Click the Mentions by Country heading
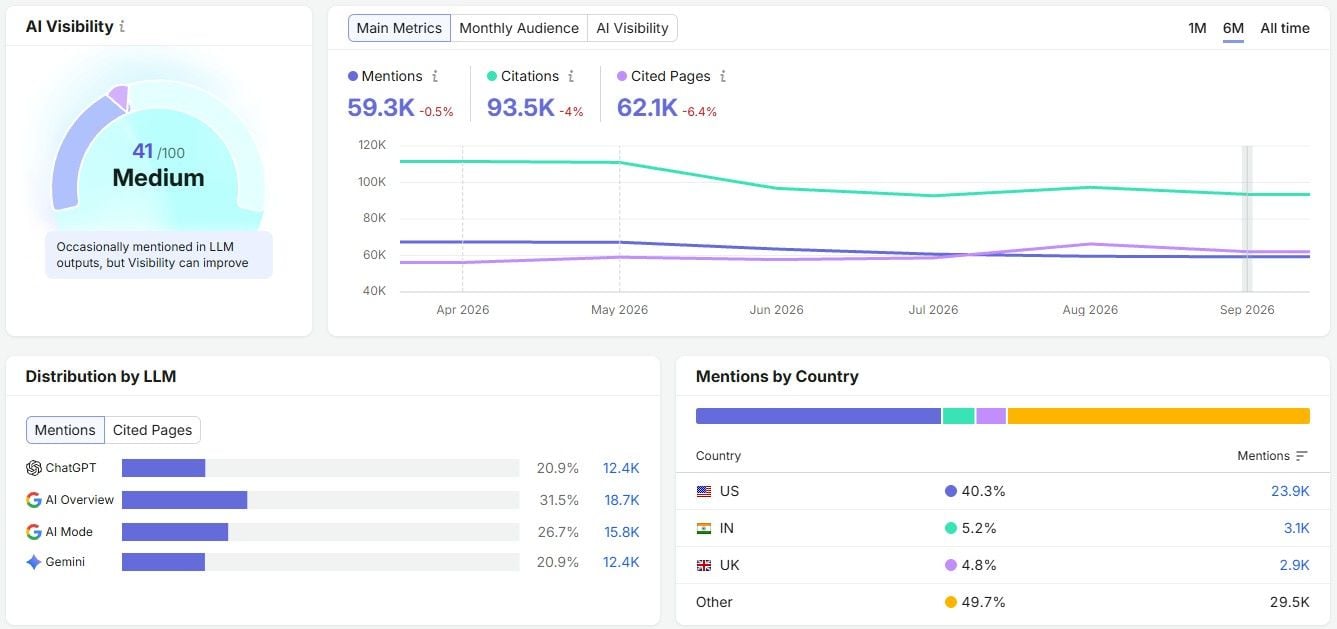The image size is (1337, 629). [777, 377]
